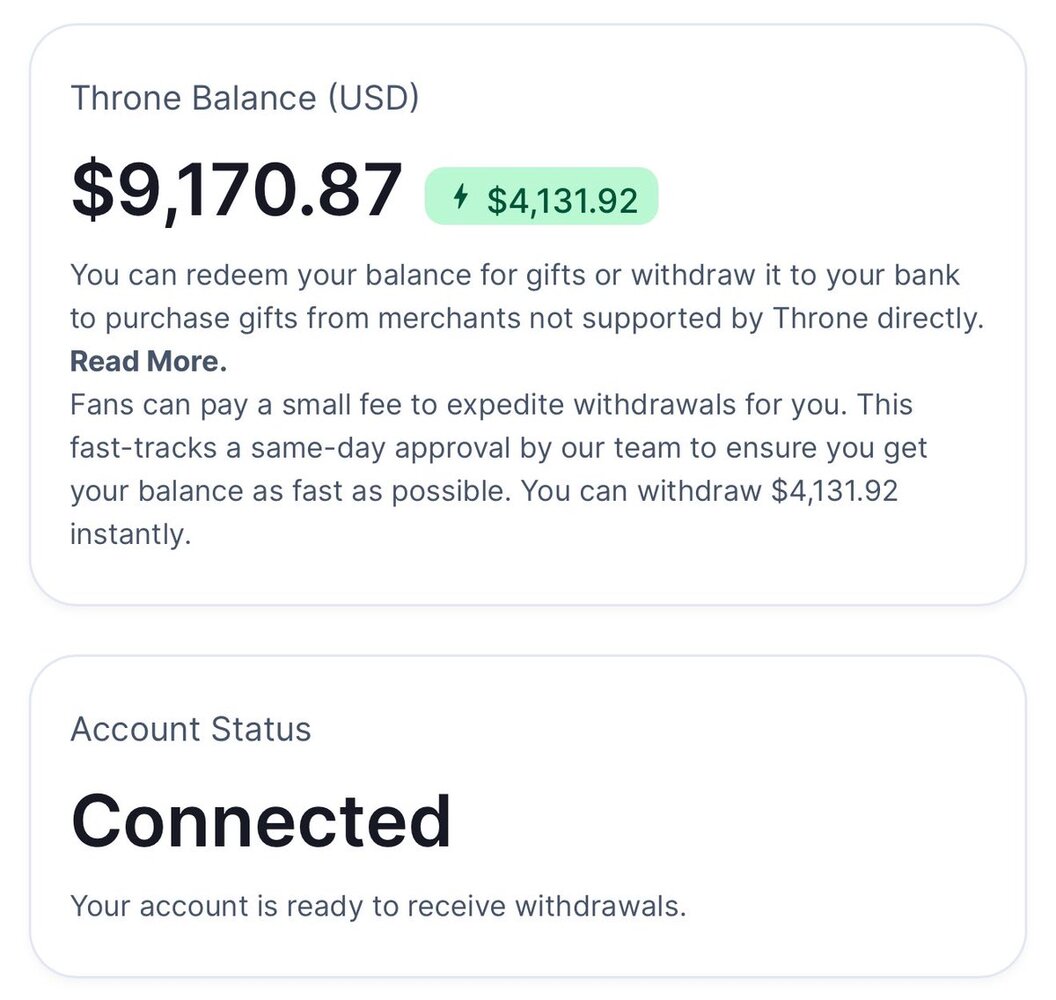Screen dimensions: 1056x1000
Task: Click the word "instantly." ending the paragraph
Action: pos(129,534)
